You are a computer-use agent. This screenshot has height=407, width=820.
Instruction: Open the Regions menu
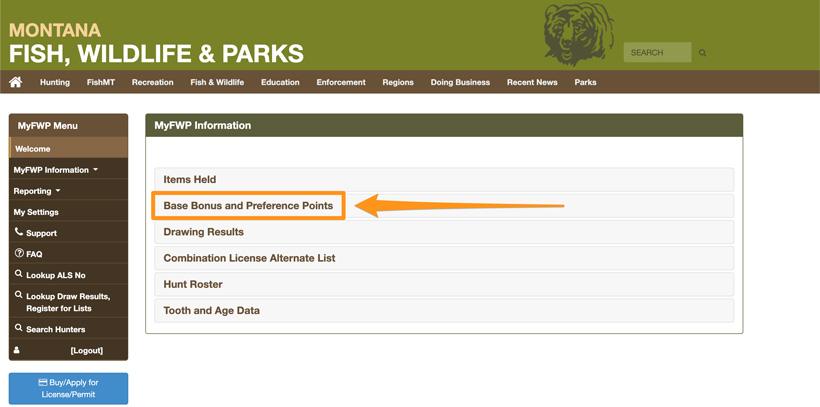tap(398, 82)
